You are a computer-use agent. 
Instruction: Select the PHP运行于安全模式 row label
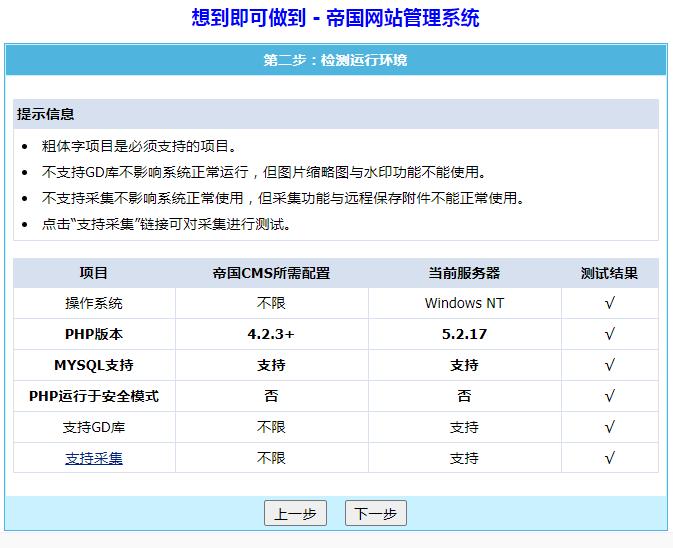click(94, 396)
